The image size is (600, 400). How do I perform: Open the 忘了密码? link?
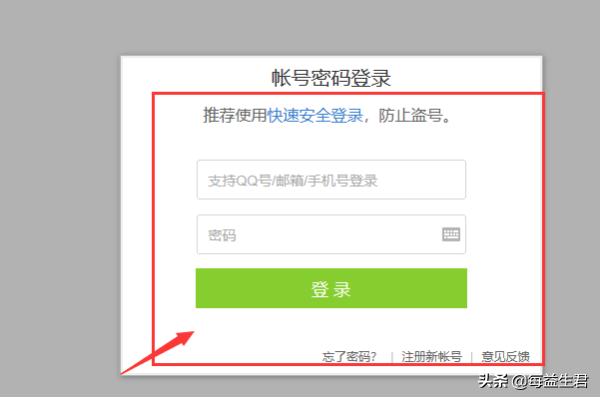tap(349, 357)
